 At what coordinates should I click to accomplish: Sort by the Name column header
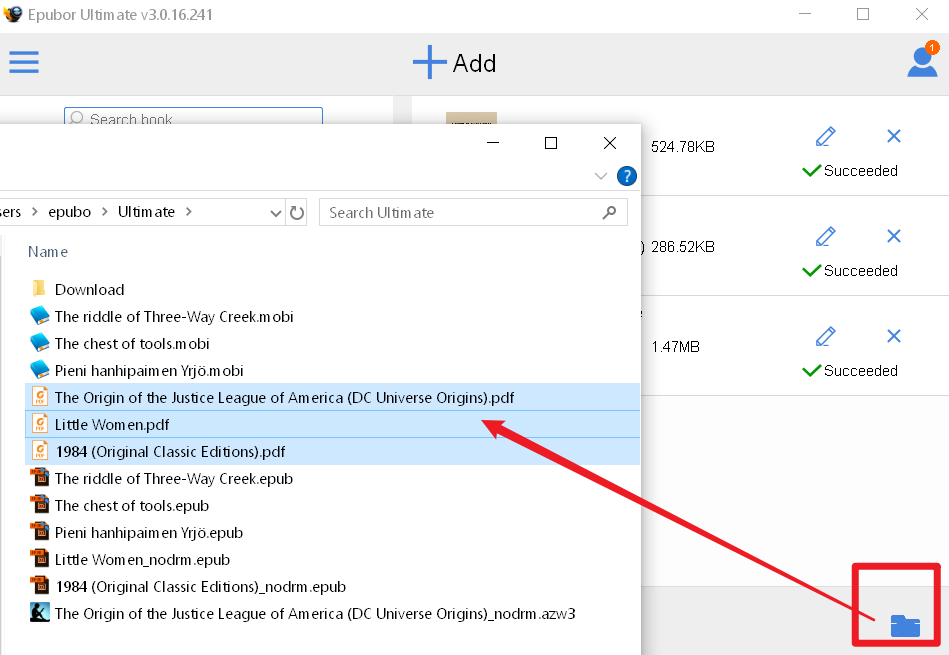[48, 252]
